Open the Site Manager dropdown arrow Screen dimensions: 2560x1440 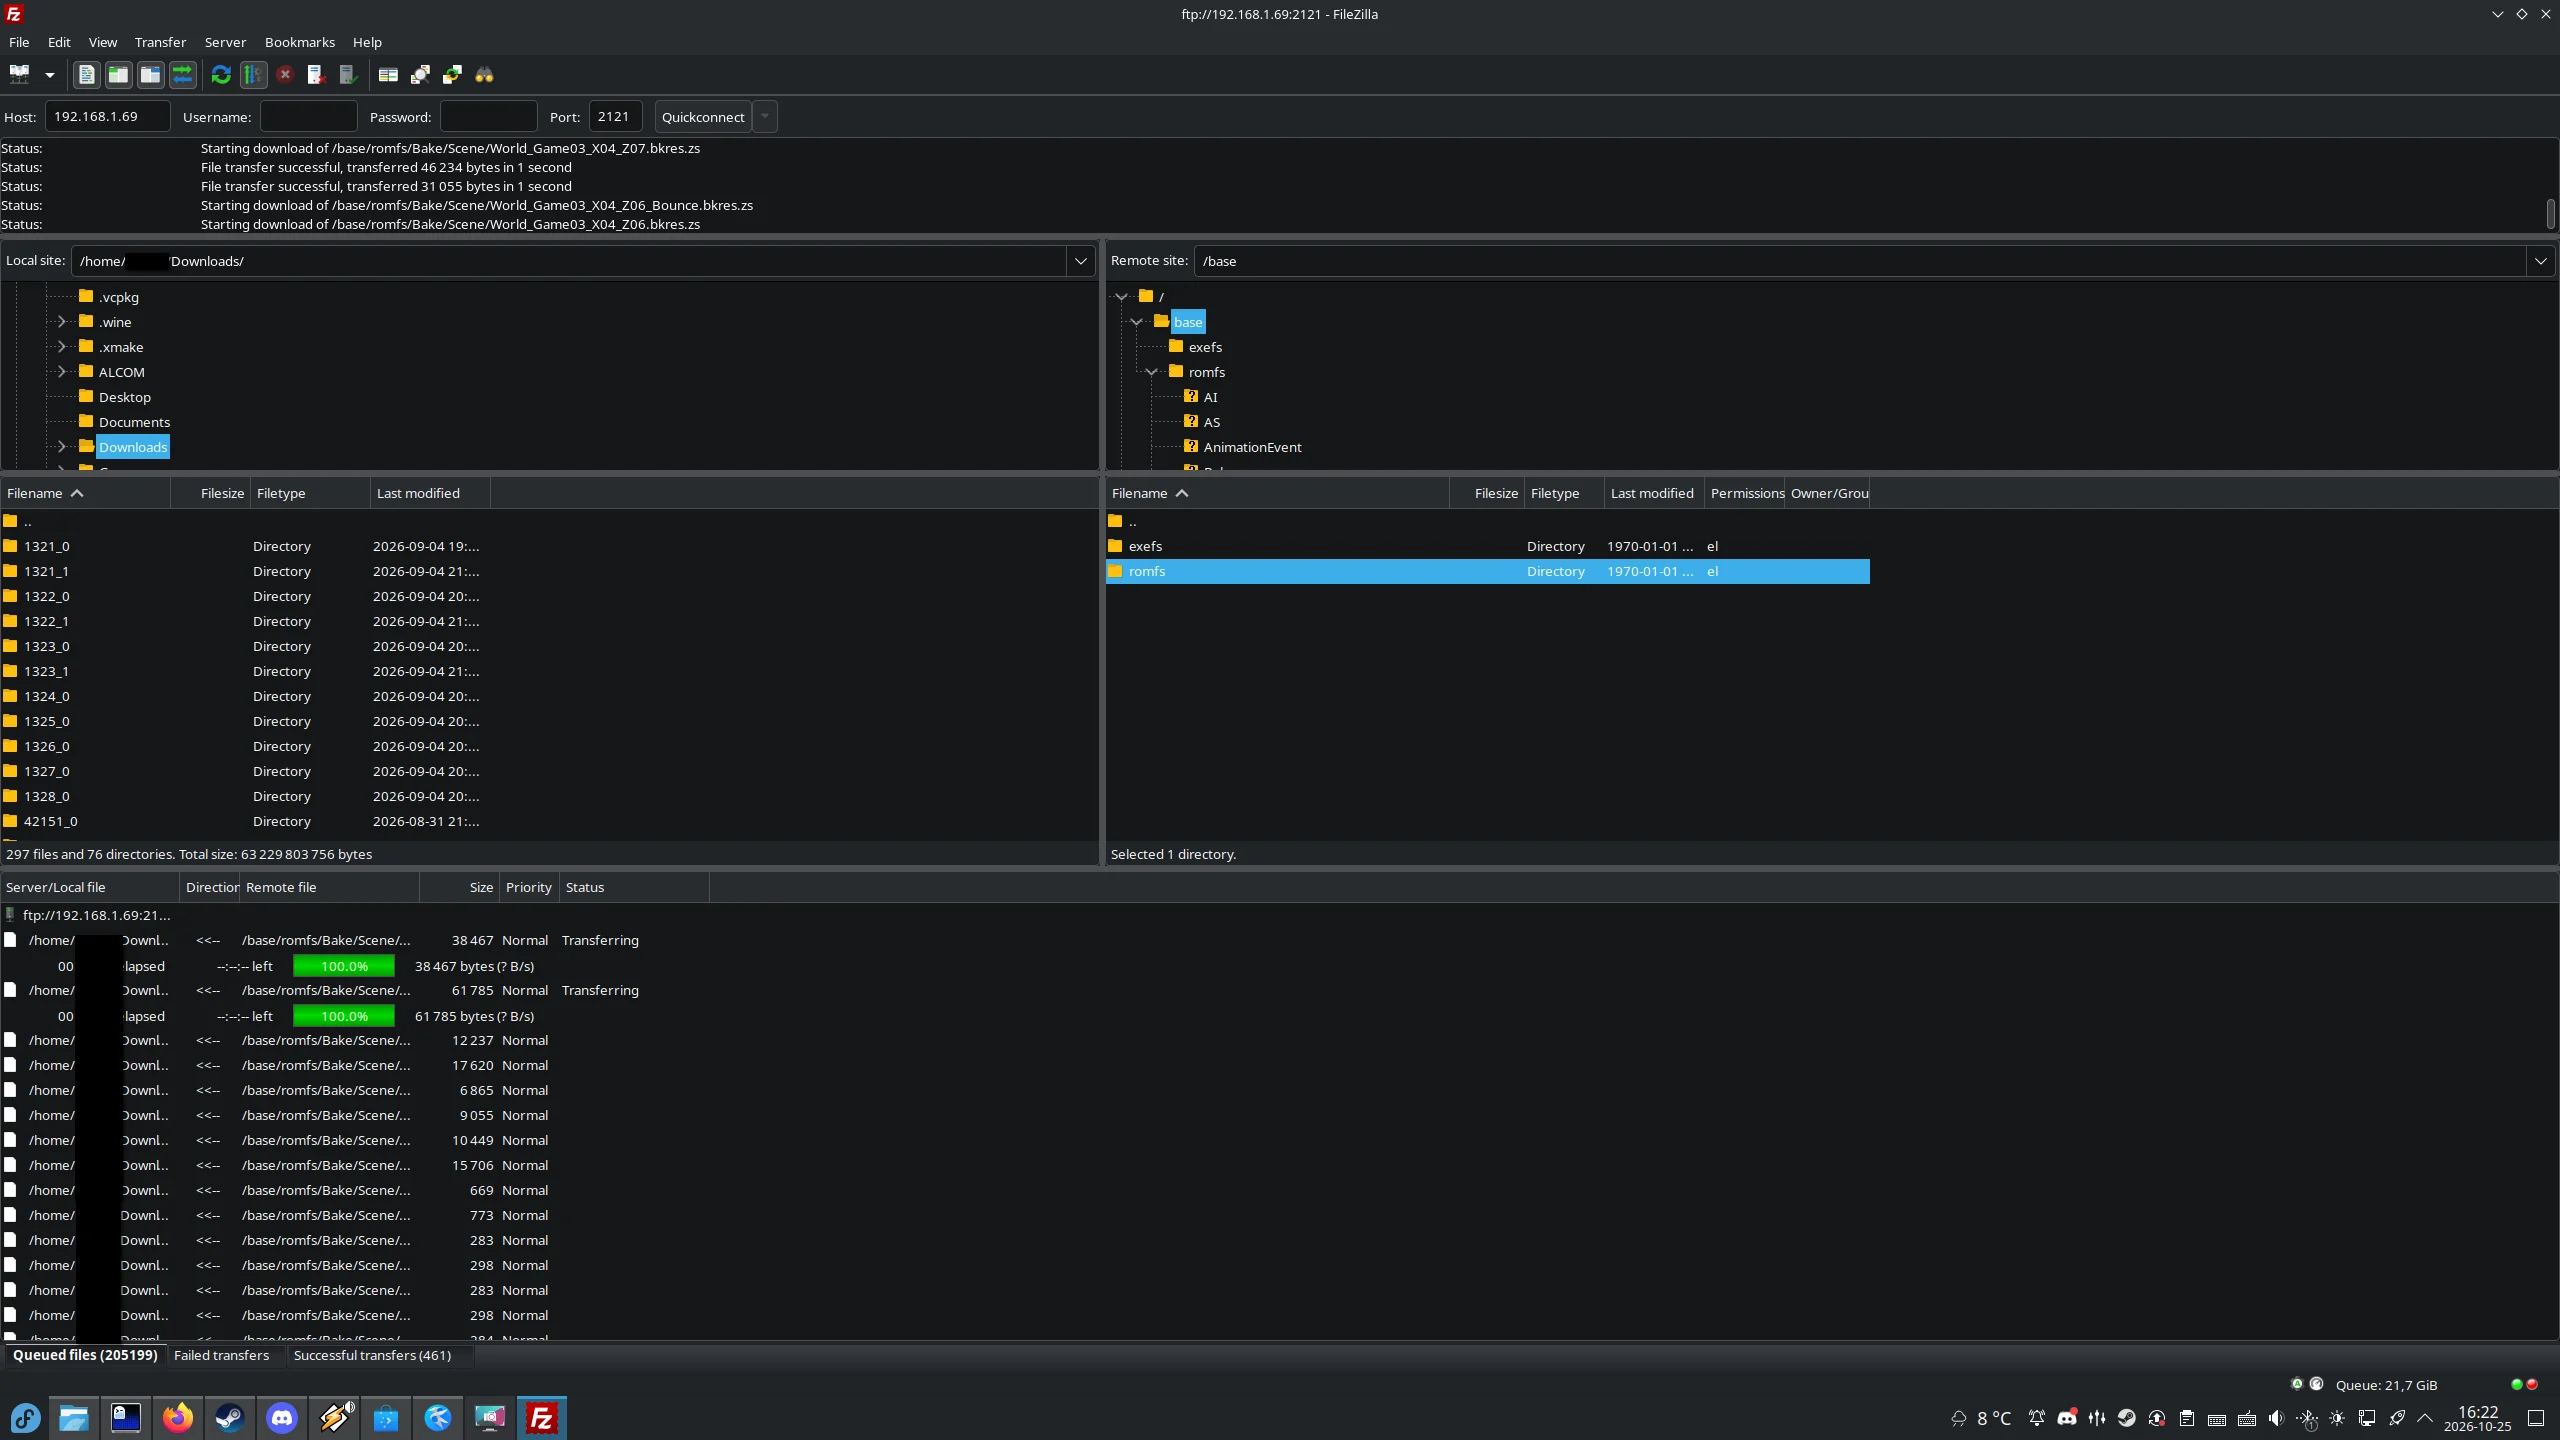click(x=49, y=75)
